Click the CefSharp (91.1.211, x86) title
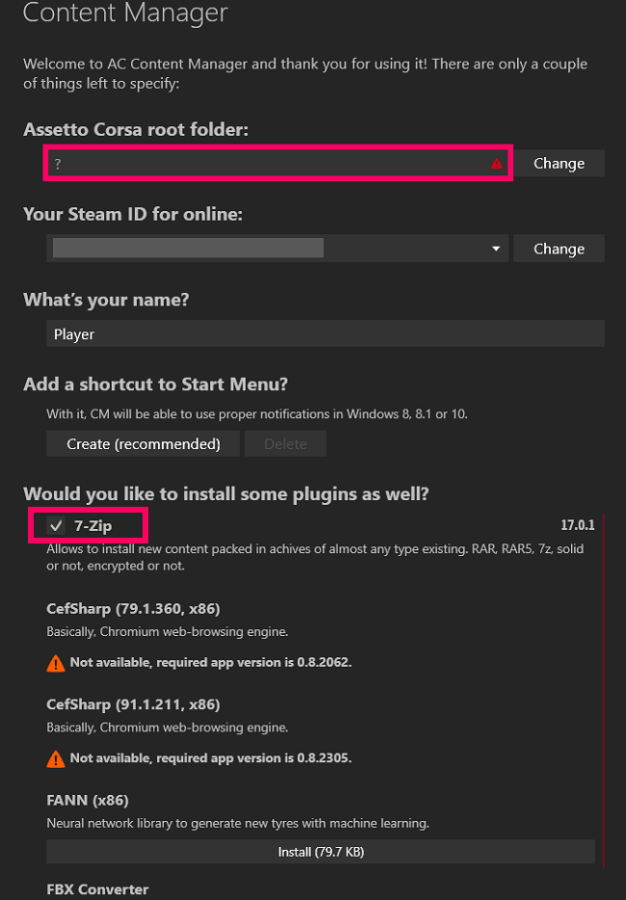This screenshot has height=900, width=626. 133,704
